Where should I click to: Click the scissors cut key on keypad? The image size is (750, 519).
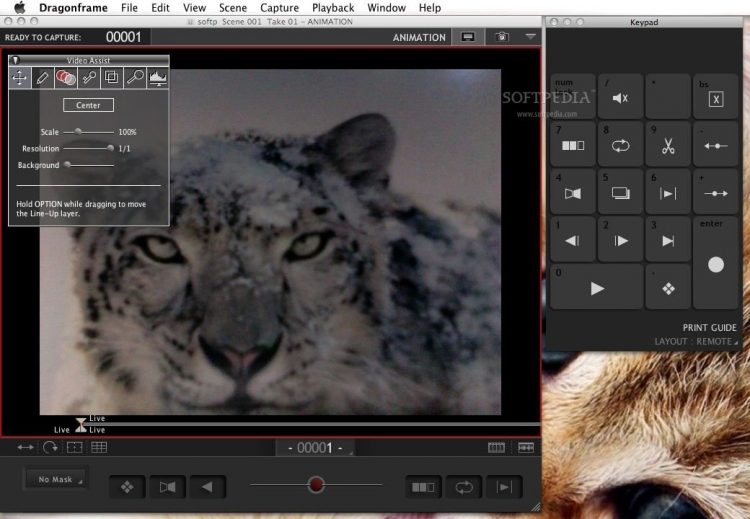click(x=668, y=145)
